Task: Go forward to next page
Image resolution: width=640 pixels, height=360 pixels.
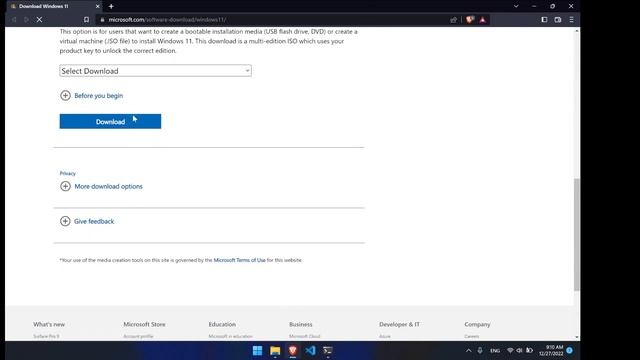Action: (27, 20)
